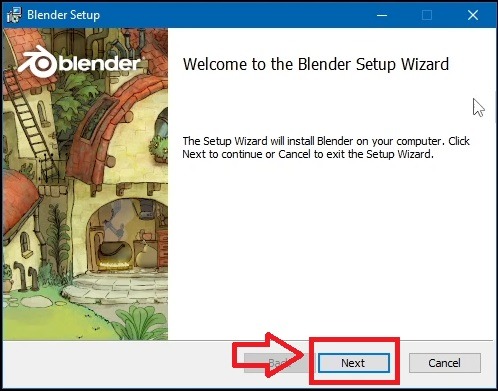
Task: Exit setup with the Cancel button
Action: (445, 363)
